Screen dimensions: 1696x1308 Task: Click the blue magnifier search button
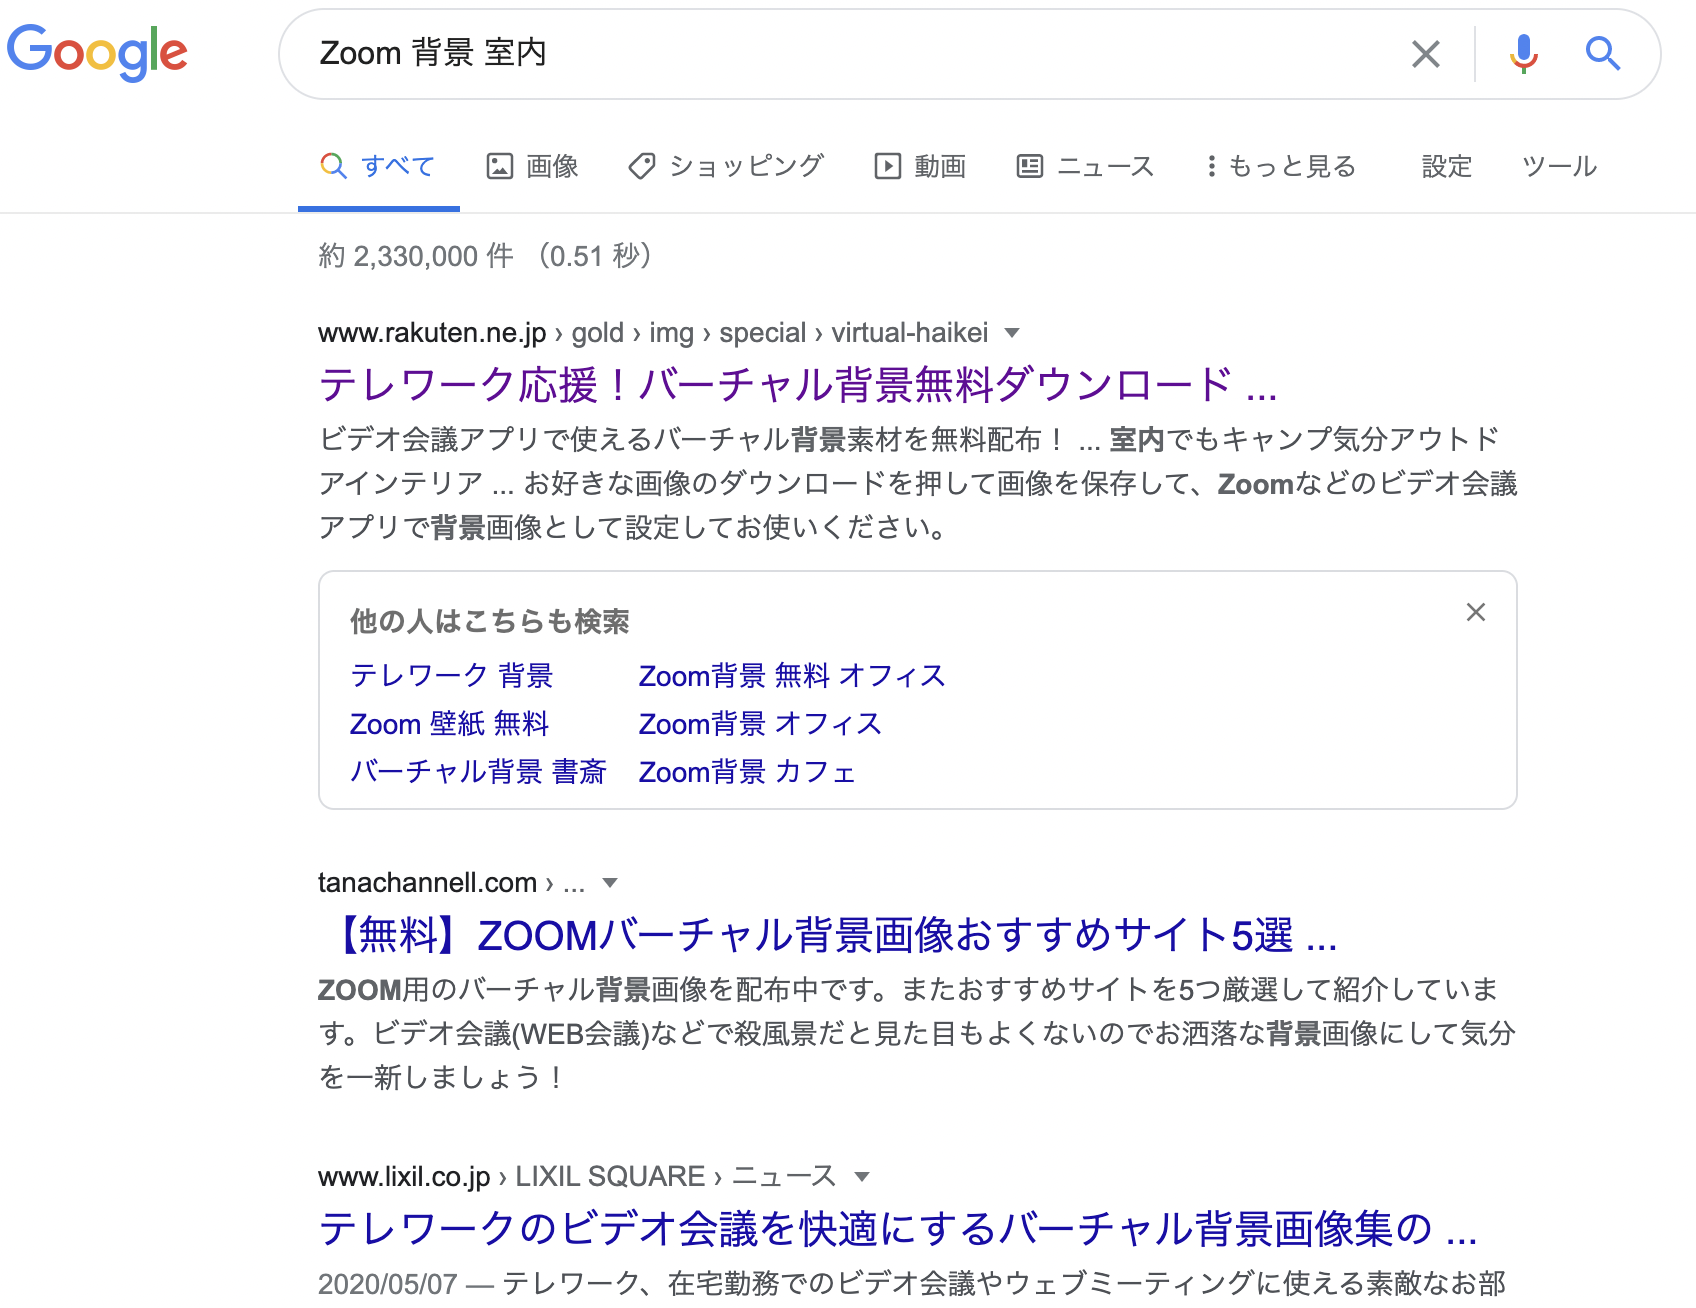point(1603,53)
